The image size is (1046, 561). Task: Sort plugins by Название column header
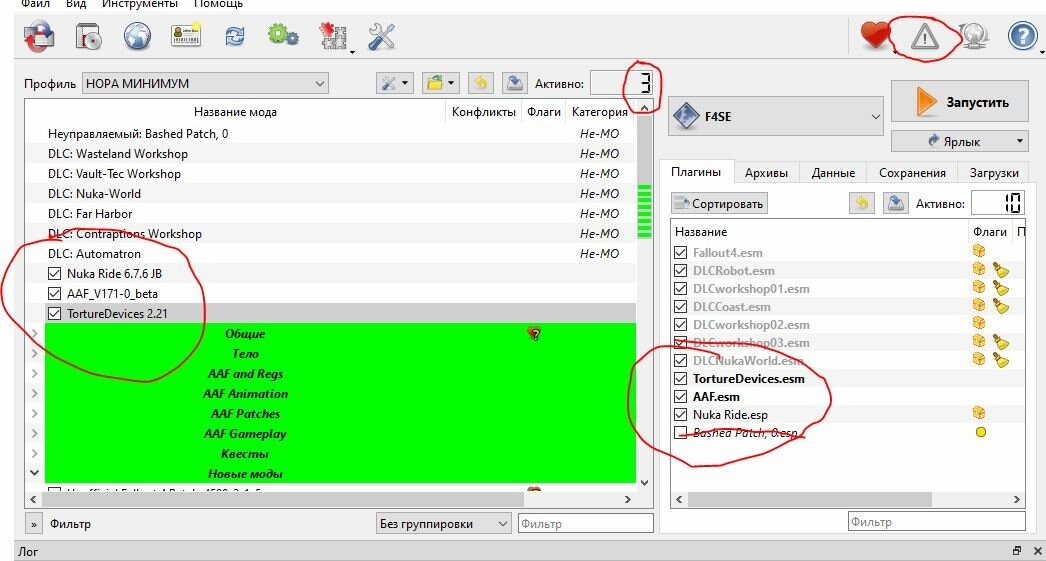[820, 232]
